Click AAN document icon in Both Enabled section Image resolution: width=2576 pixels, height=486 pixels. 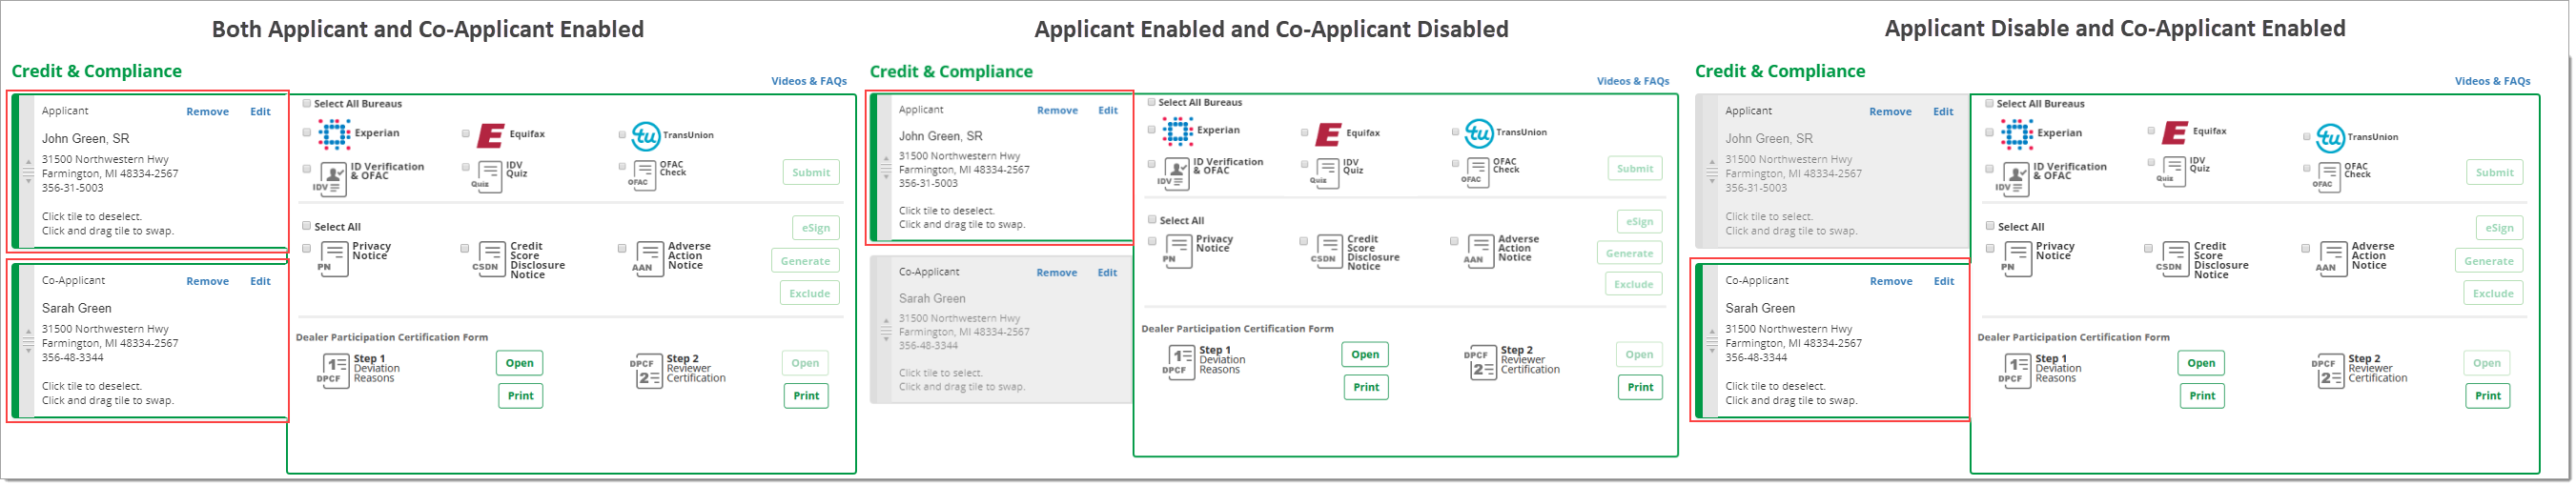647,258
